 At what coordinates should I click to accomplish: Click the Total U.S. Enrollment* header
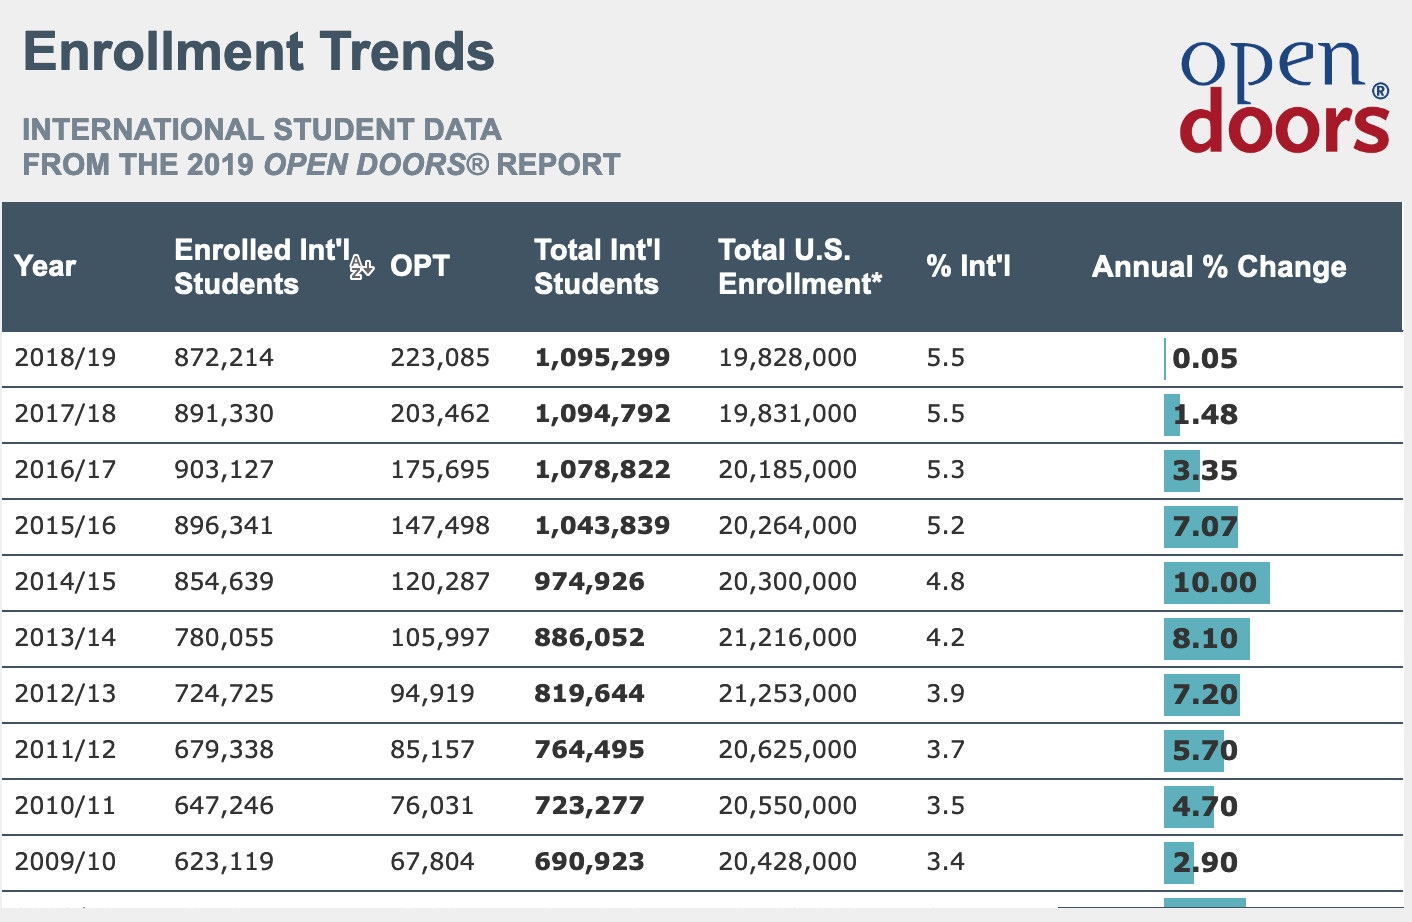799,267
